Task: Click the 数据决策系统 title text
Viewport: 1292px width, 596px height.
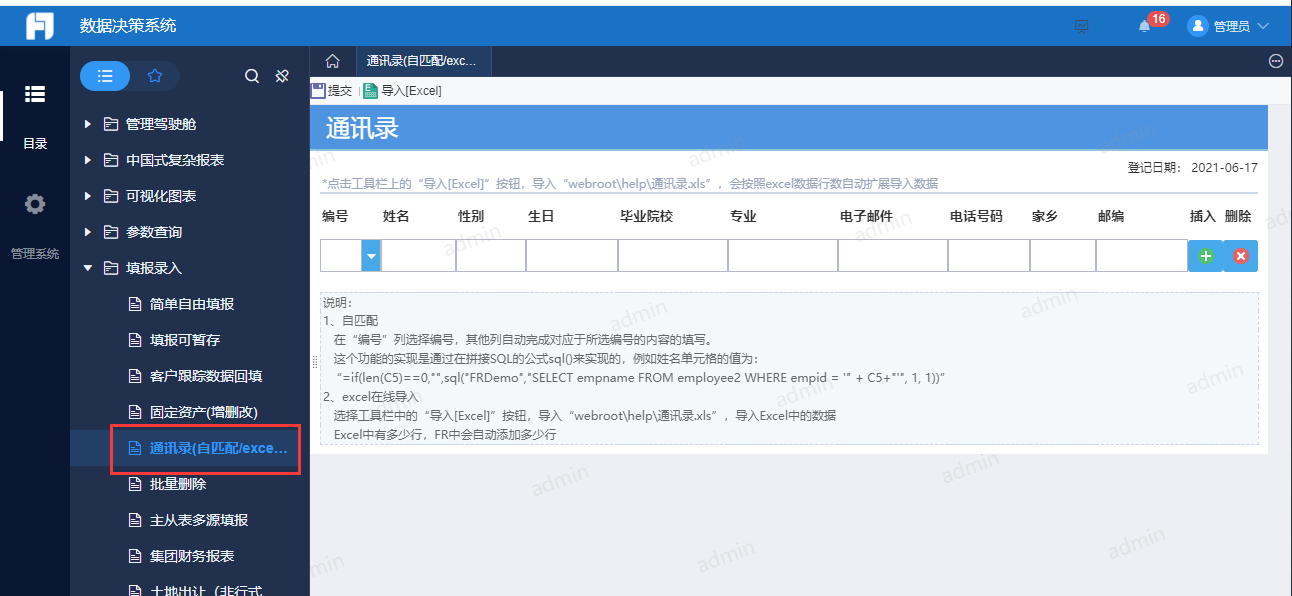Action: pyautogui.click(x=128, y=26)
